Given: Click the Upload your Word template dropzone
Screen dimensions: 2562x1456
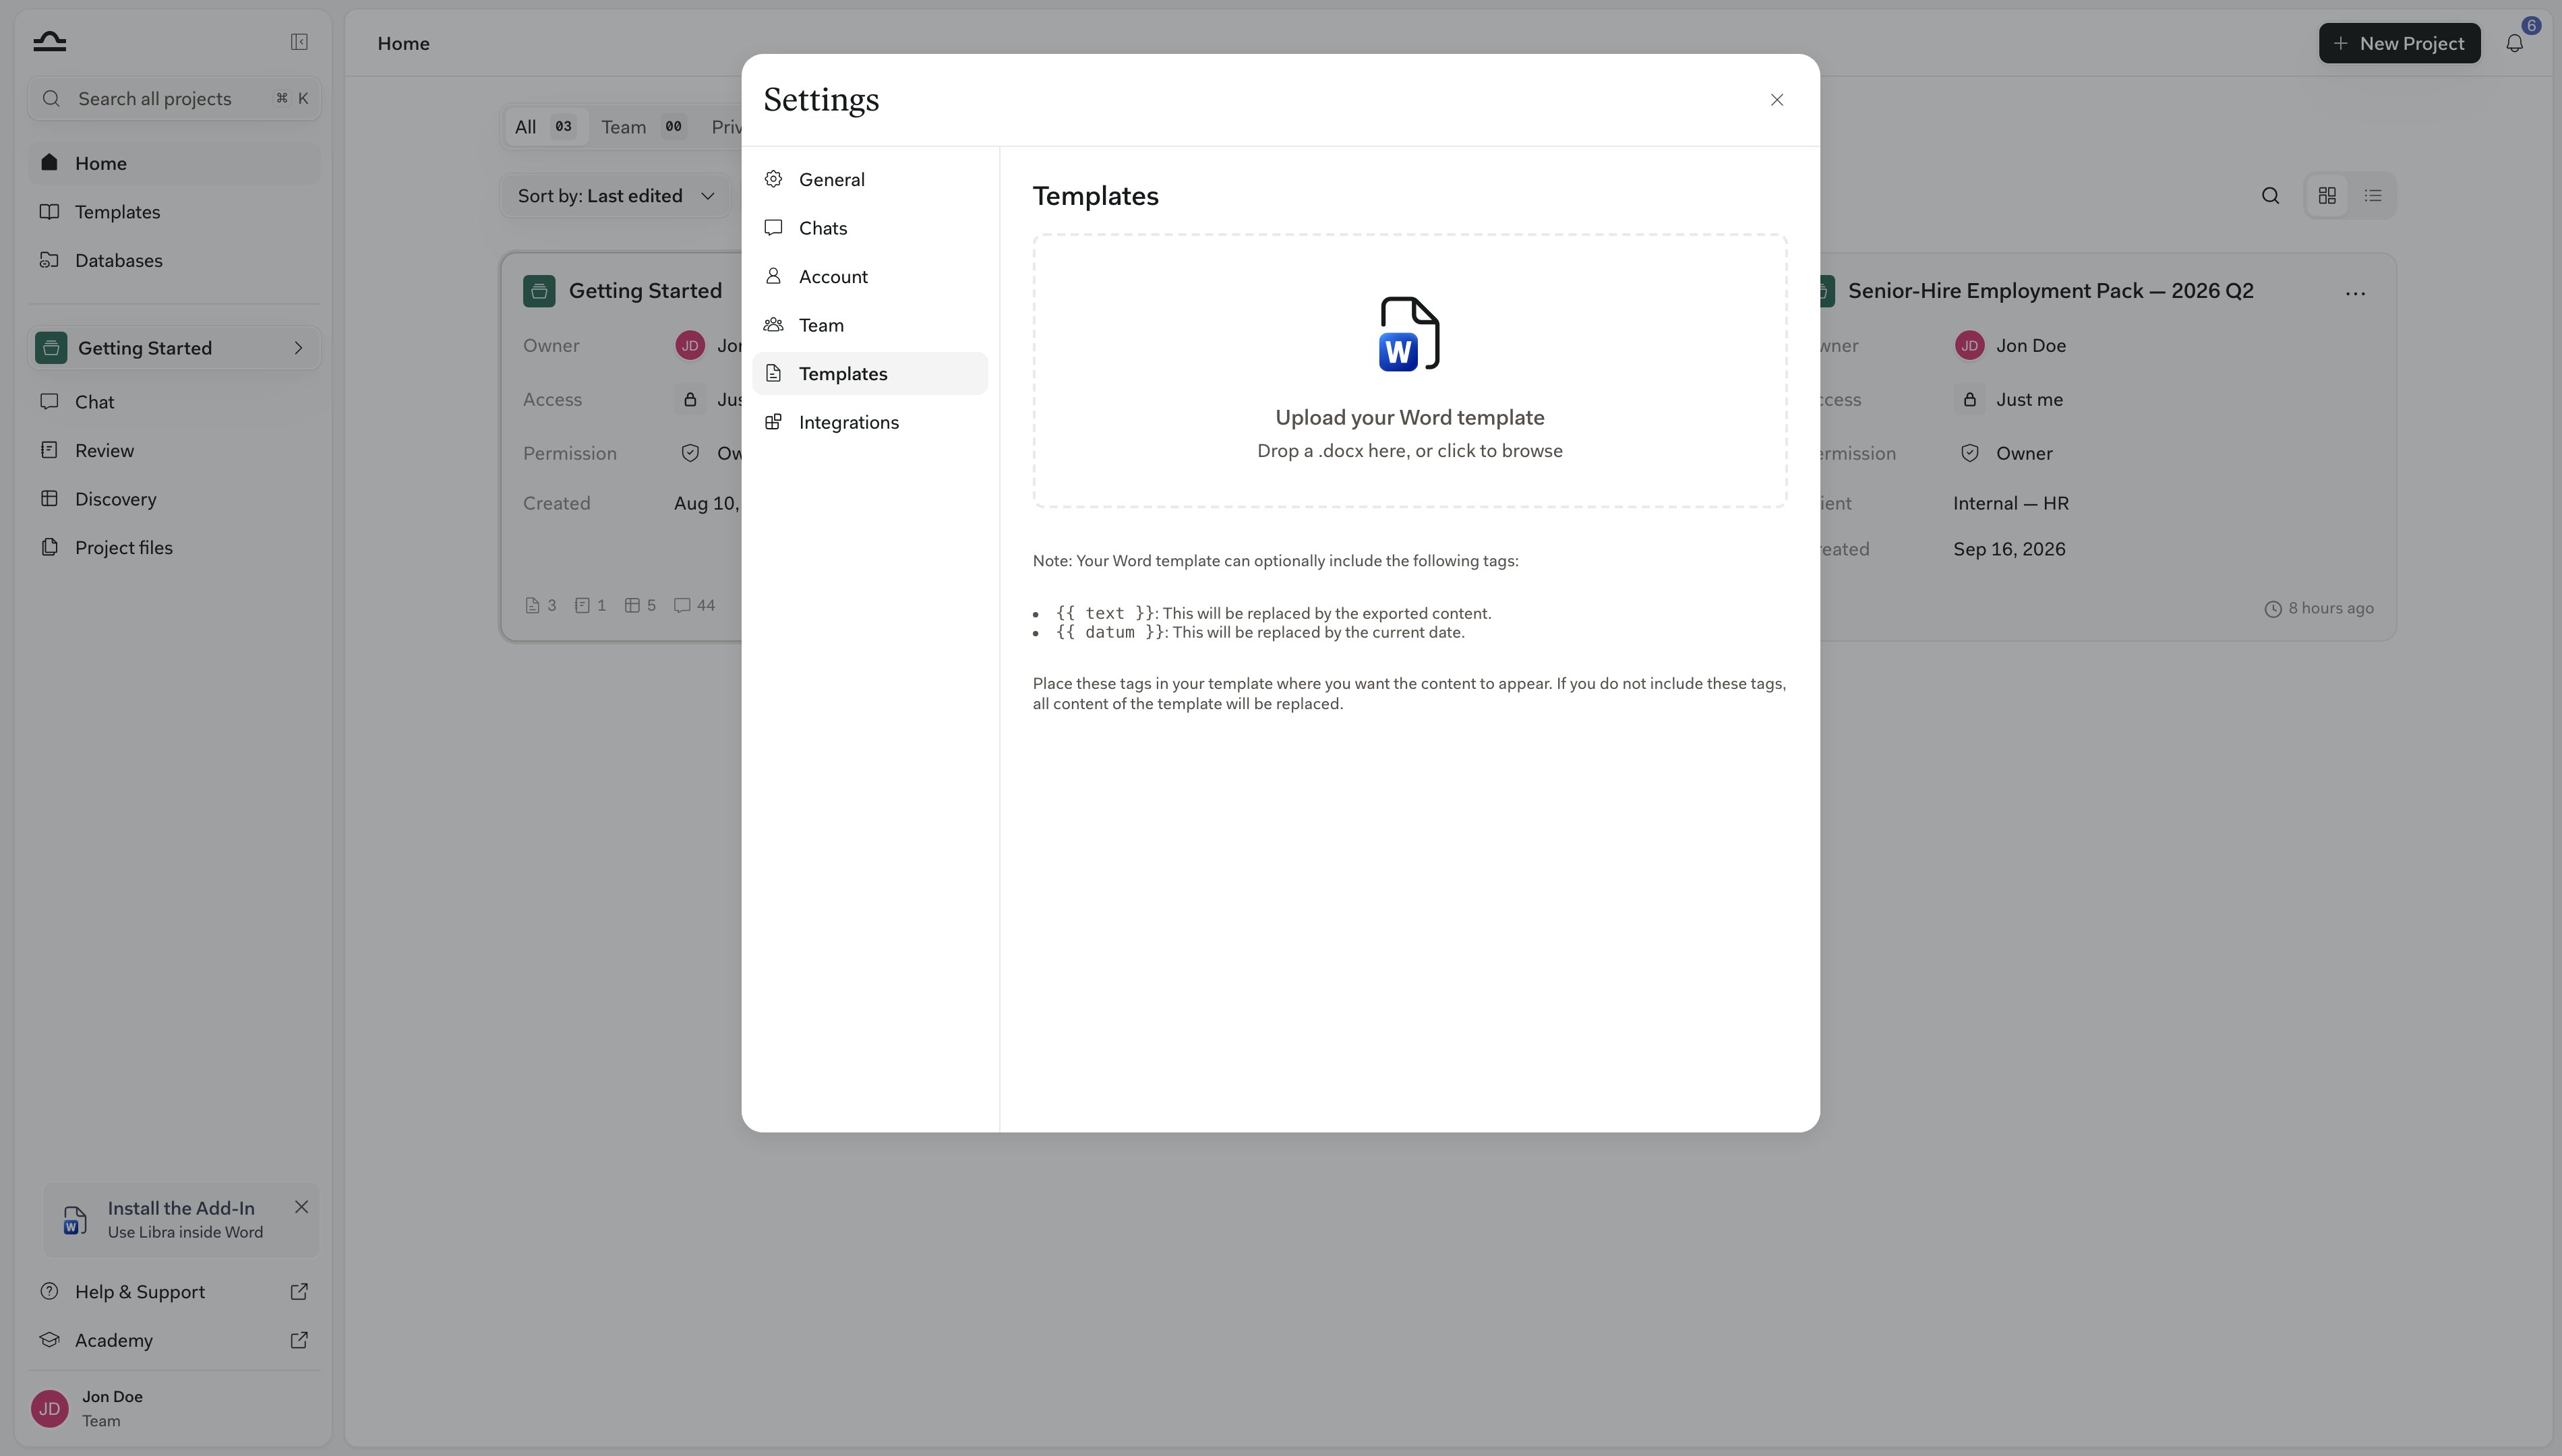Looking at the screenshot, I should point(1410,371).
